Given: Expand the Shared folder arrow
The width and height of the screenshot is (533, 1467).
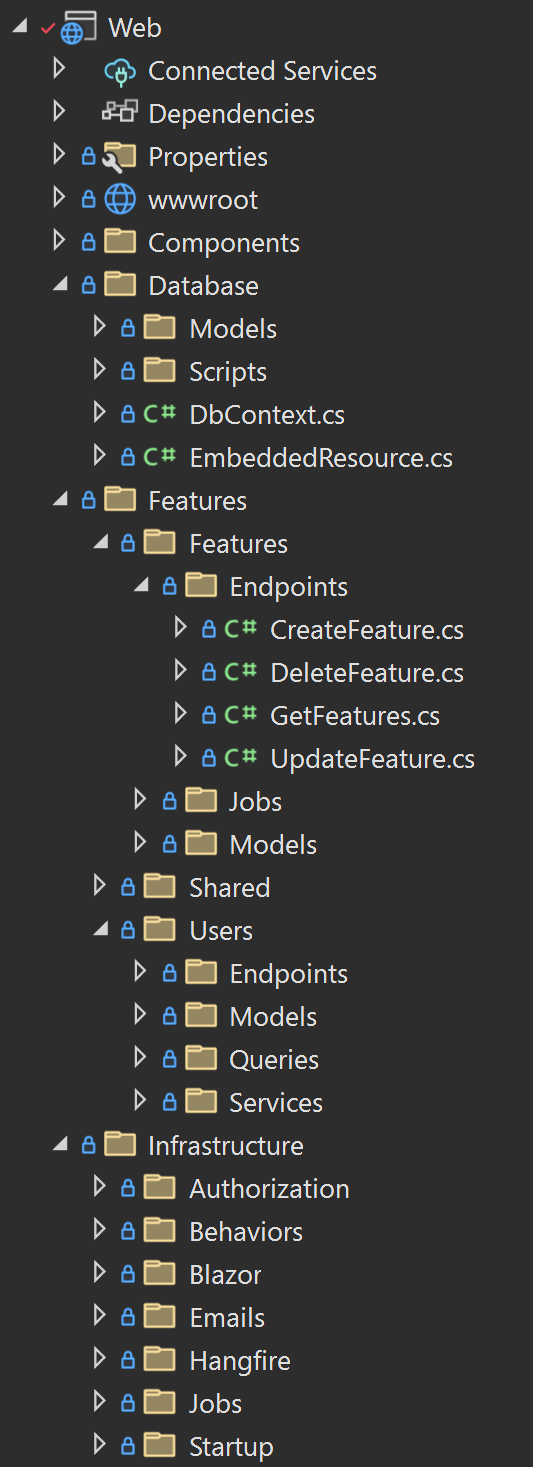Looking at the screenshot, I should (99, 886).
